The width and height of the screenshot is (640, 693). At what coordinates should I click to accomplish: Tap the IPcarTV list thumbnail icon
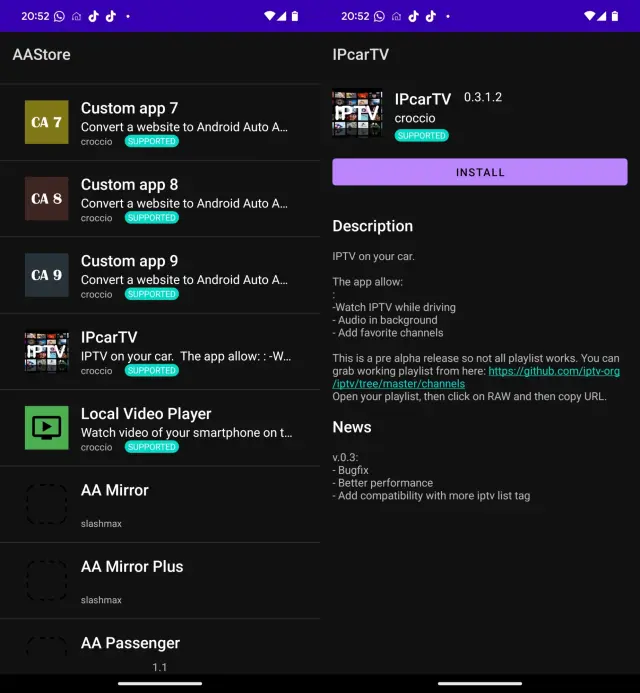click(x=47, y=351)
